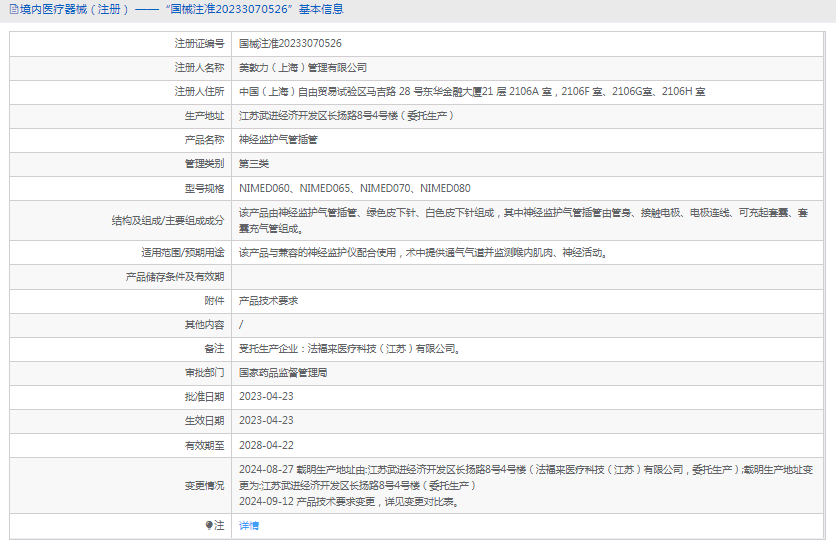Click registrant name 美敦力（上海）管理有限公司

tap(303, 68)
